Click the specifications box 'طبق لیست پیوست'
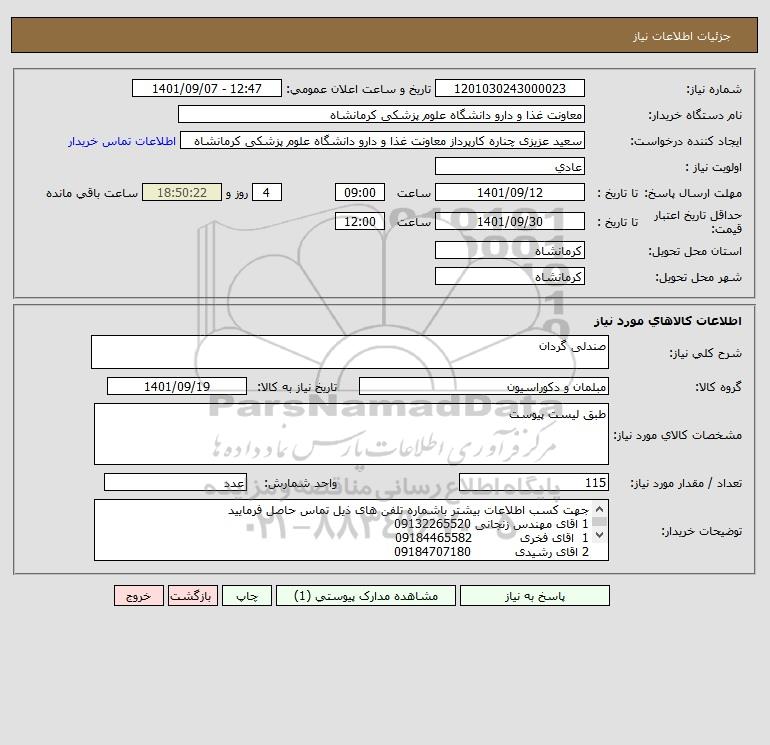 tap(351, 434)
